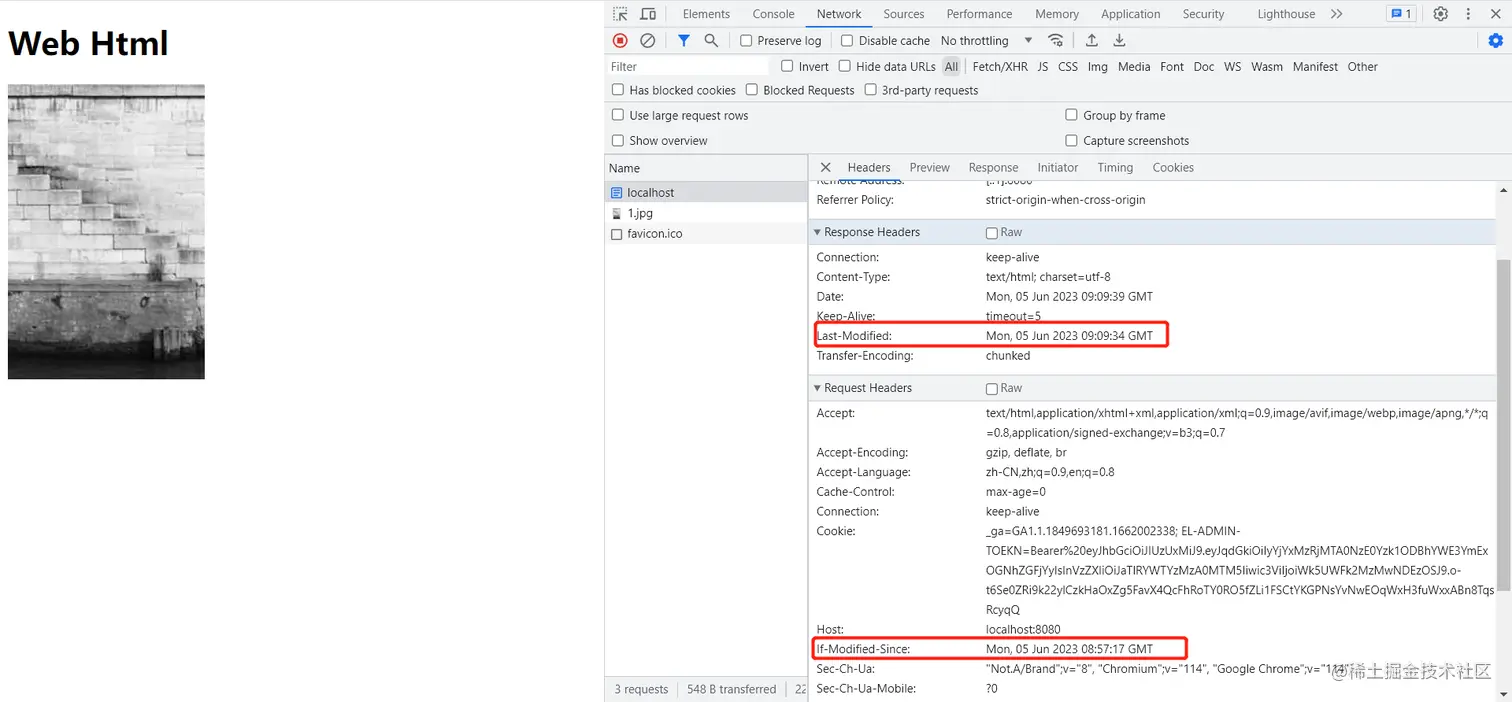
Task: Enable Show overview checkbox
Action: pos(618,140)
